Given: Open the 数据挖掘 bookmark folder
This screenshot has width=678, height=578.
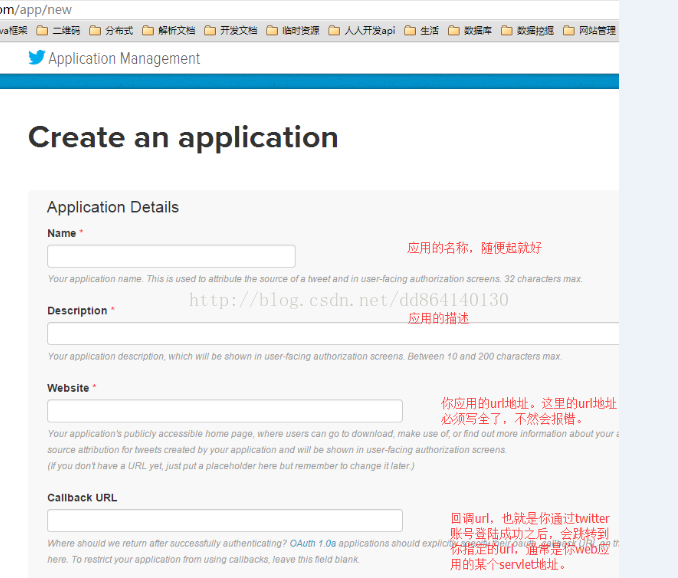Looking at the screenshot, I should point(528,31).
